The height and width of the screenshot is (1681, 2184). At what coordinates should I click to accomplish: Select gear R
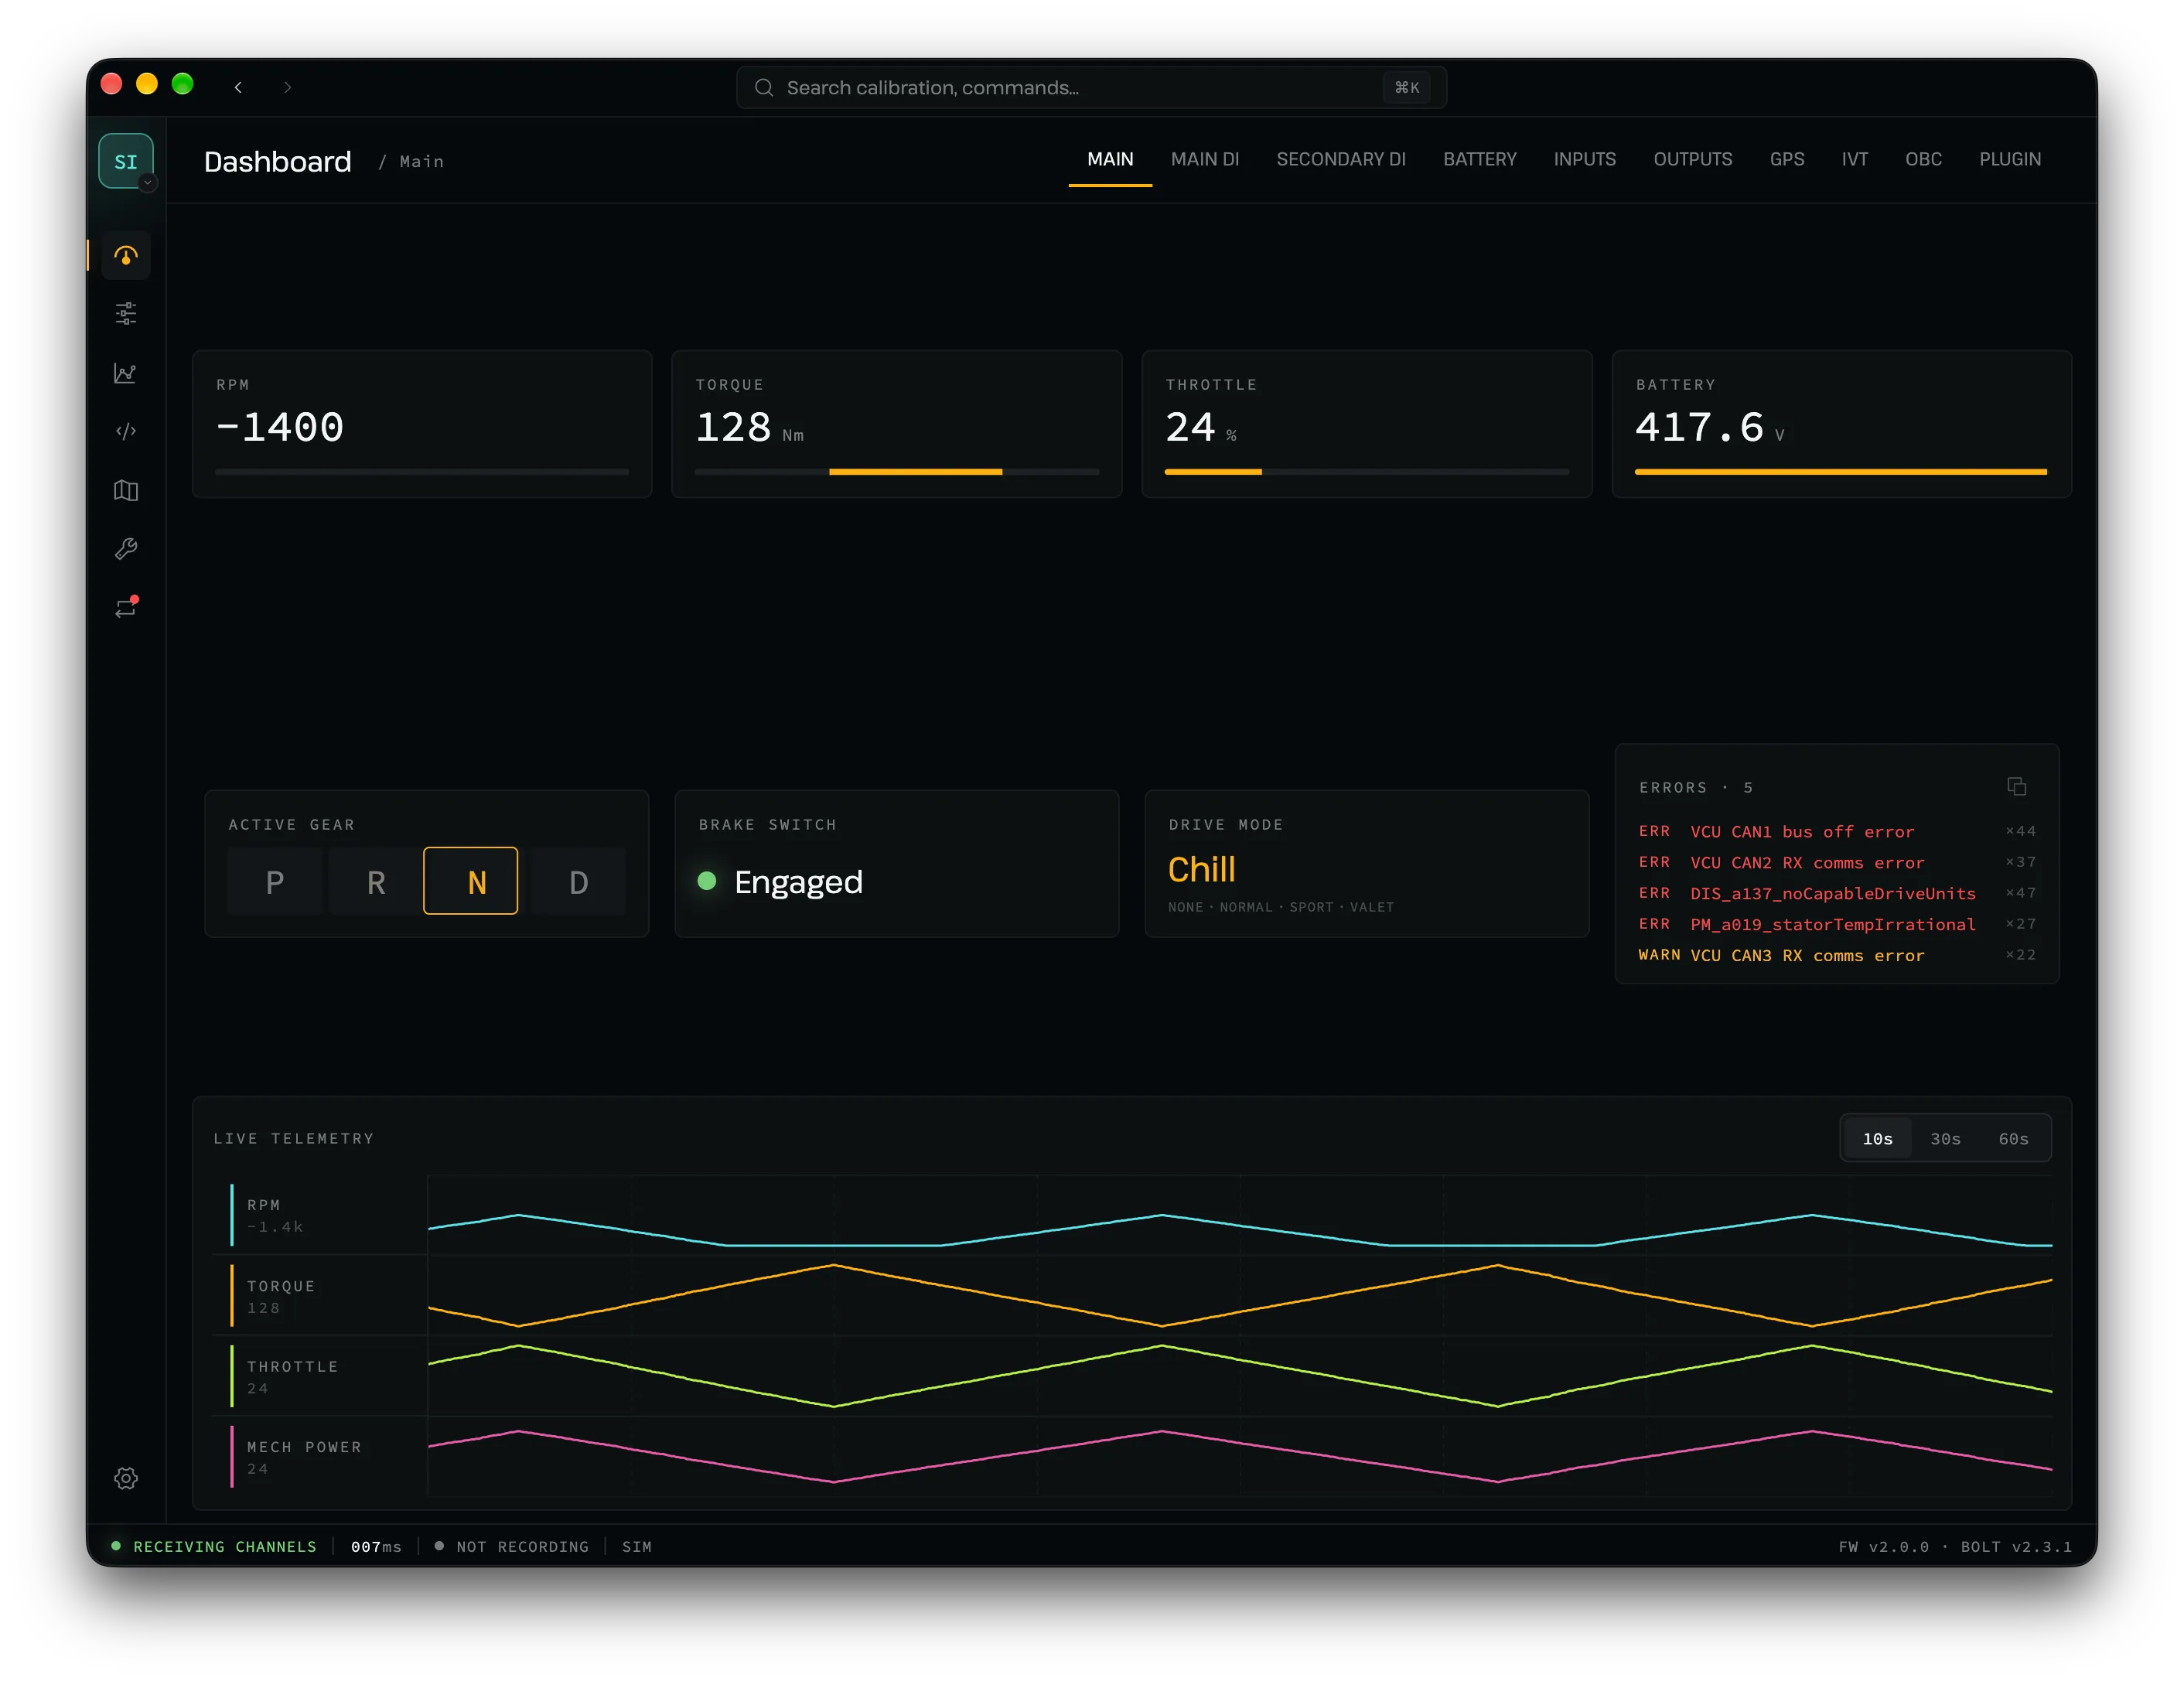pos(376,881)
